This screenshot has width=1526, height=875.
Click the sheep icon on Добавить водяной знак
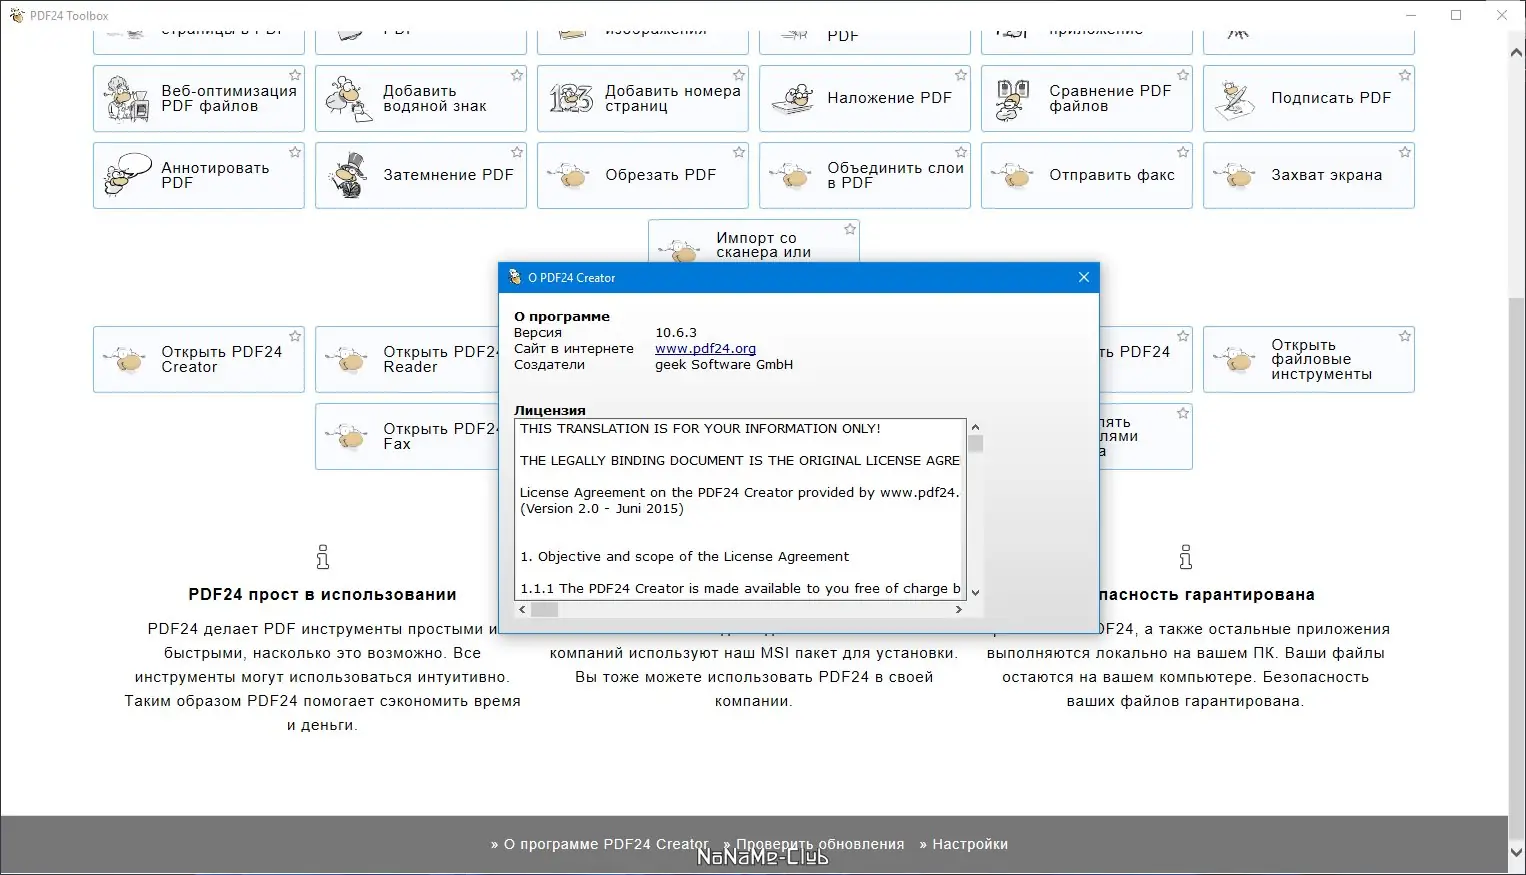pos(348,98)
